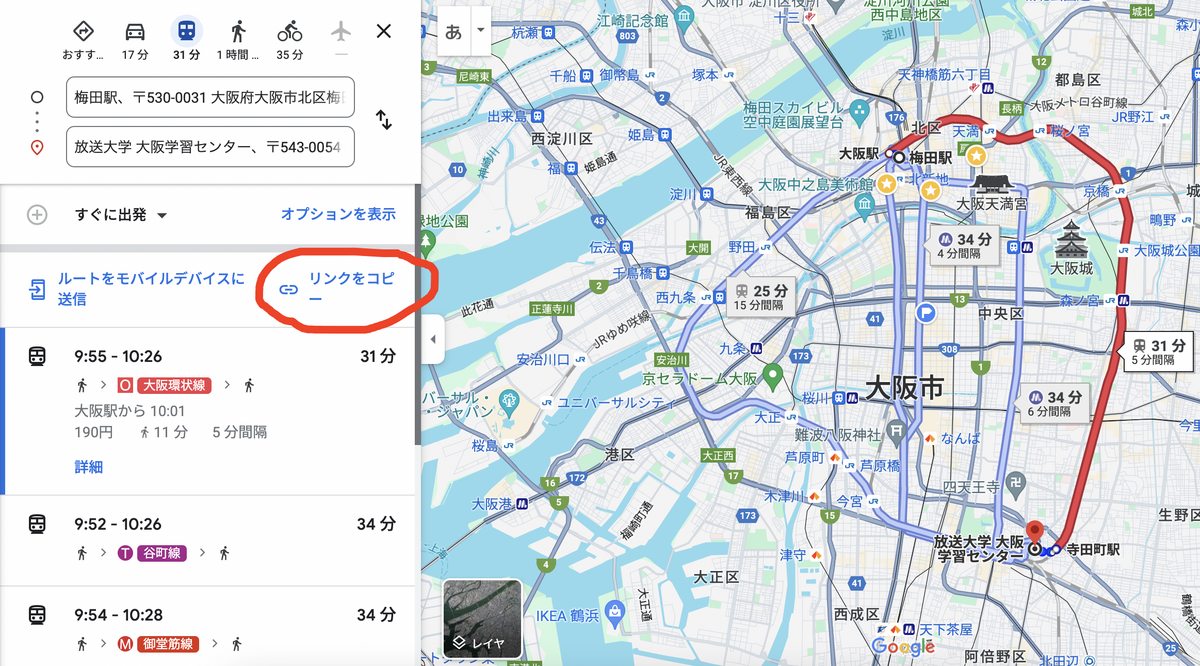The width and height of the screenshot is (1200, 666).
Task: Click the 御堂筋線 line badge
Action: click(x=170, y=643)
